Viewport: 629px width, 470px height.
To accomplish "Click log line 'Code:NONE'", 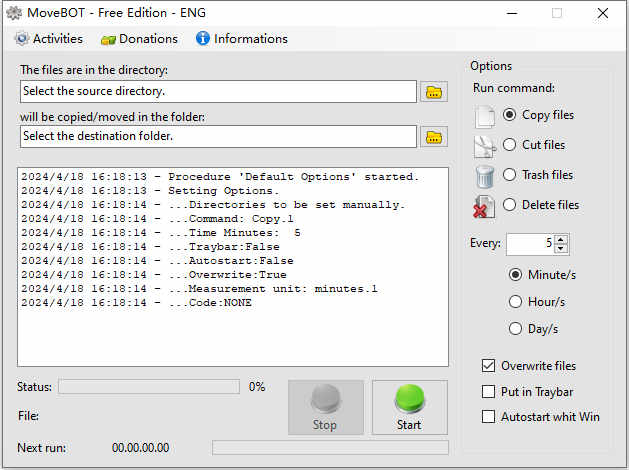I will [136, 303].
